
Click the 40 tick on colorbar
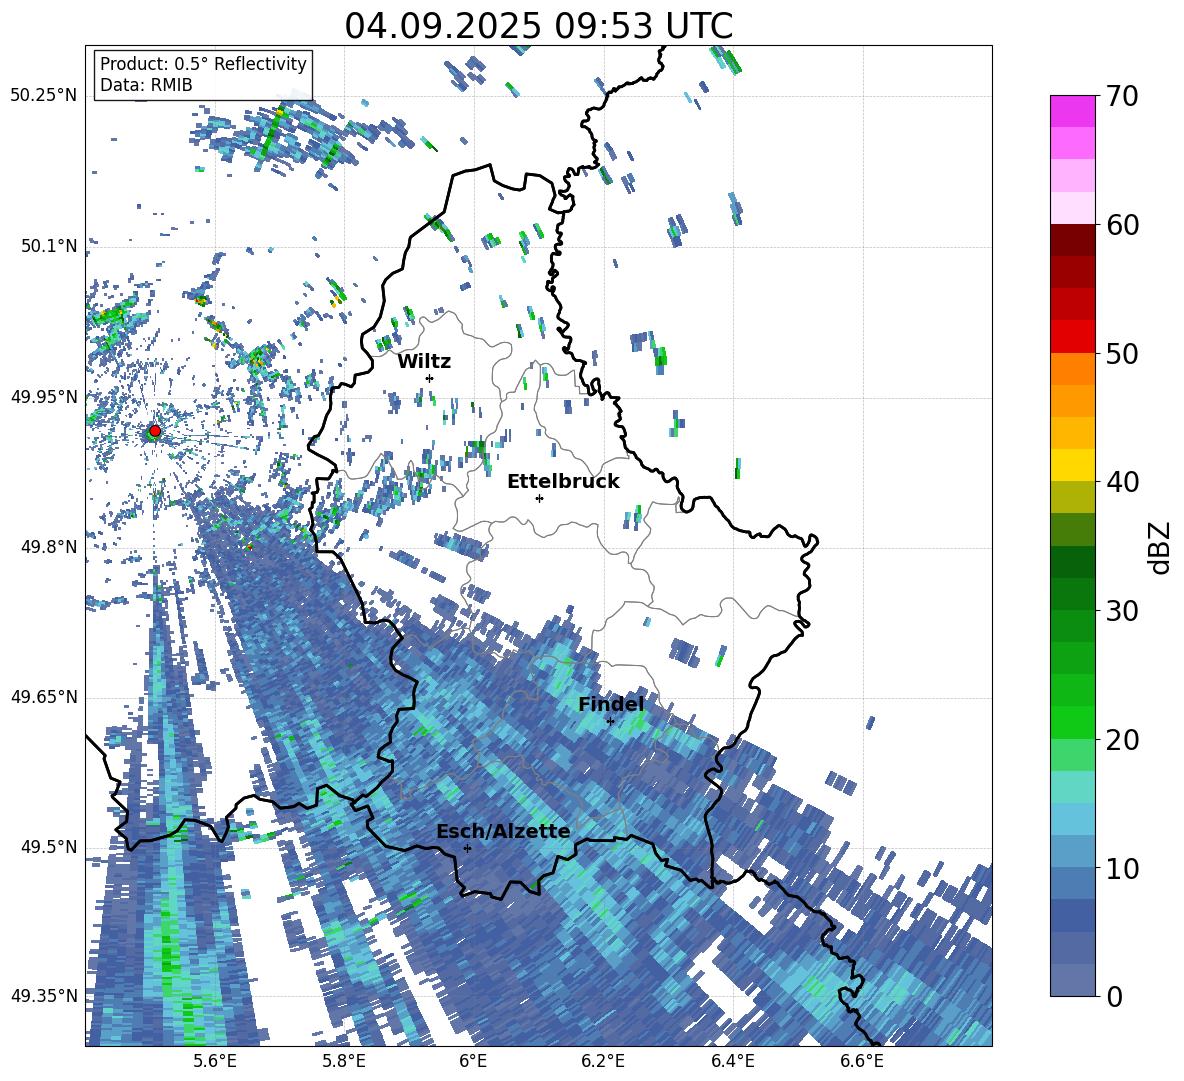click(1122, 482)
